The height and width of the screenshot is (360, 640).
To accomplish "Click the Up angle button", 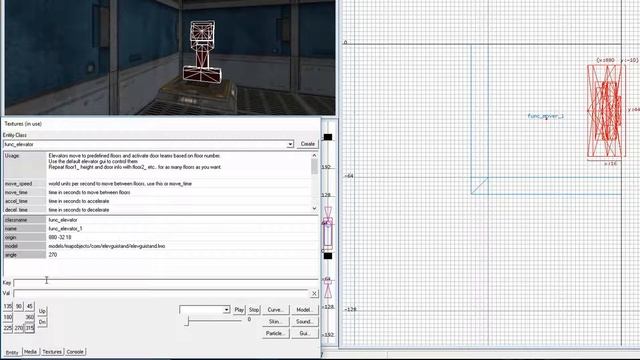I will 42,311.
